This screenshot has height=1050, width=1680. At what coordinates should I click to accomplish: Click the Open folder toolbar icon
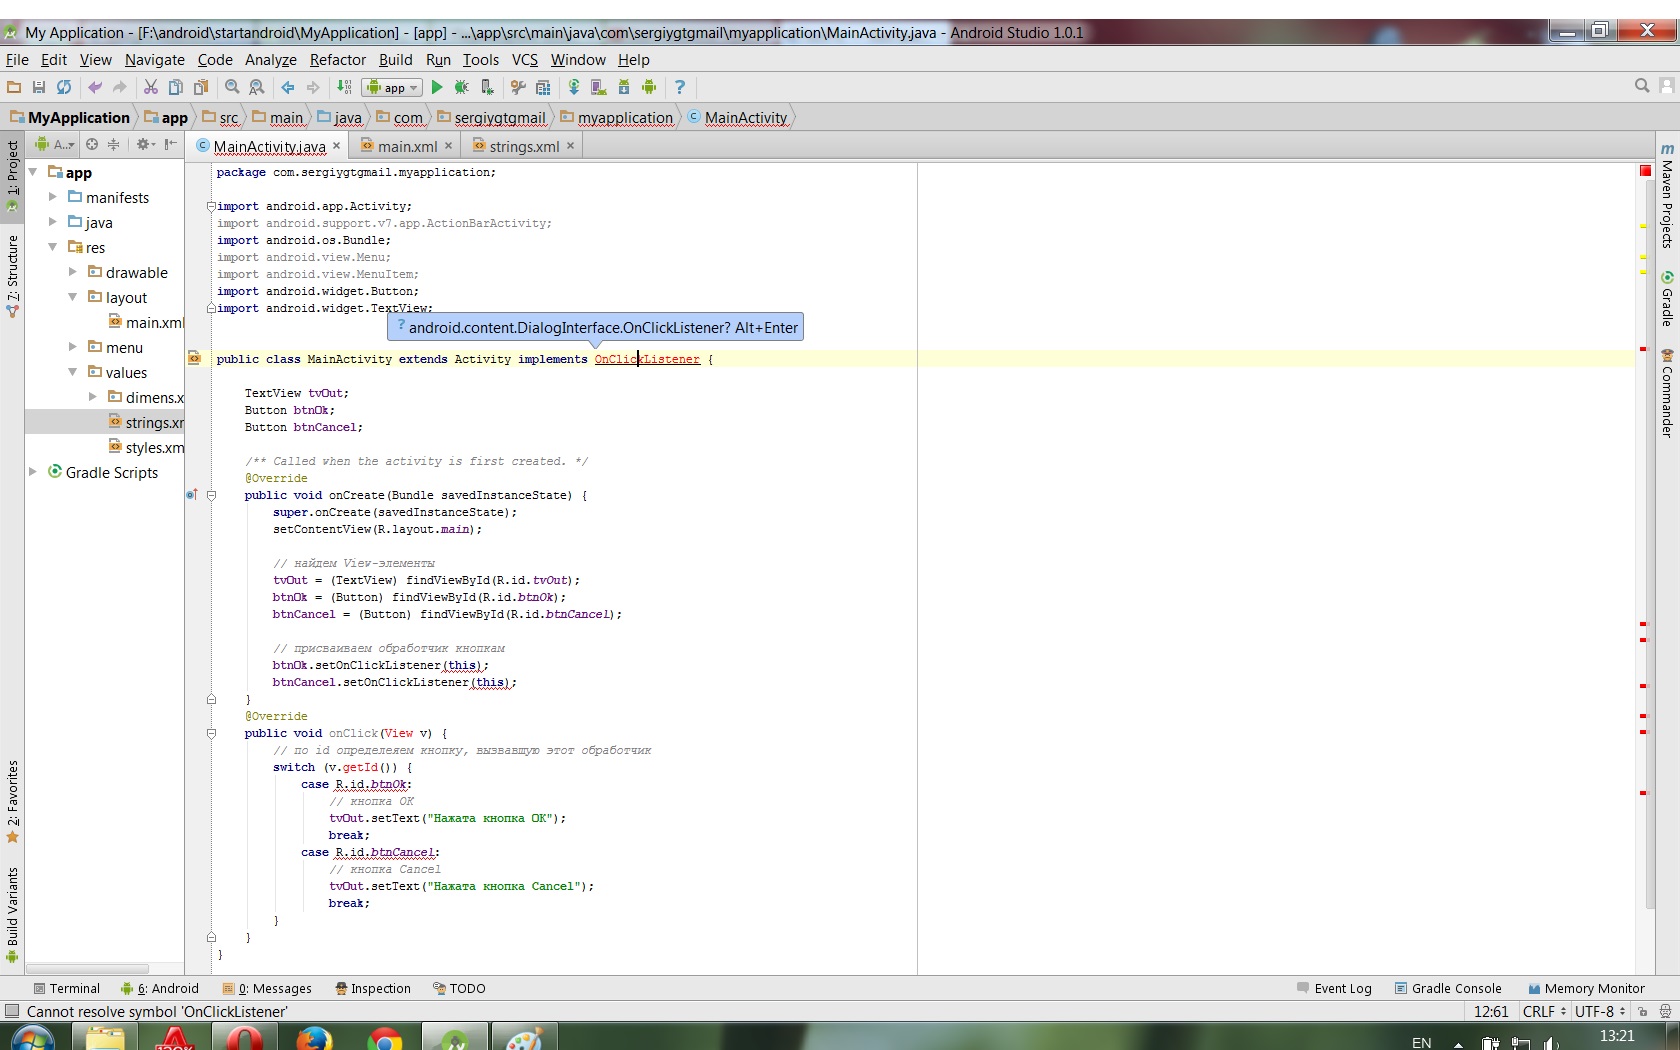tap(14, 87)
